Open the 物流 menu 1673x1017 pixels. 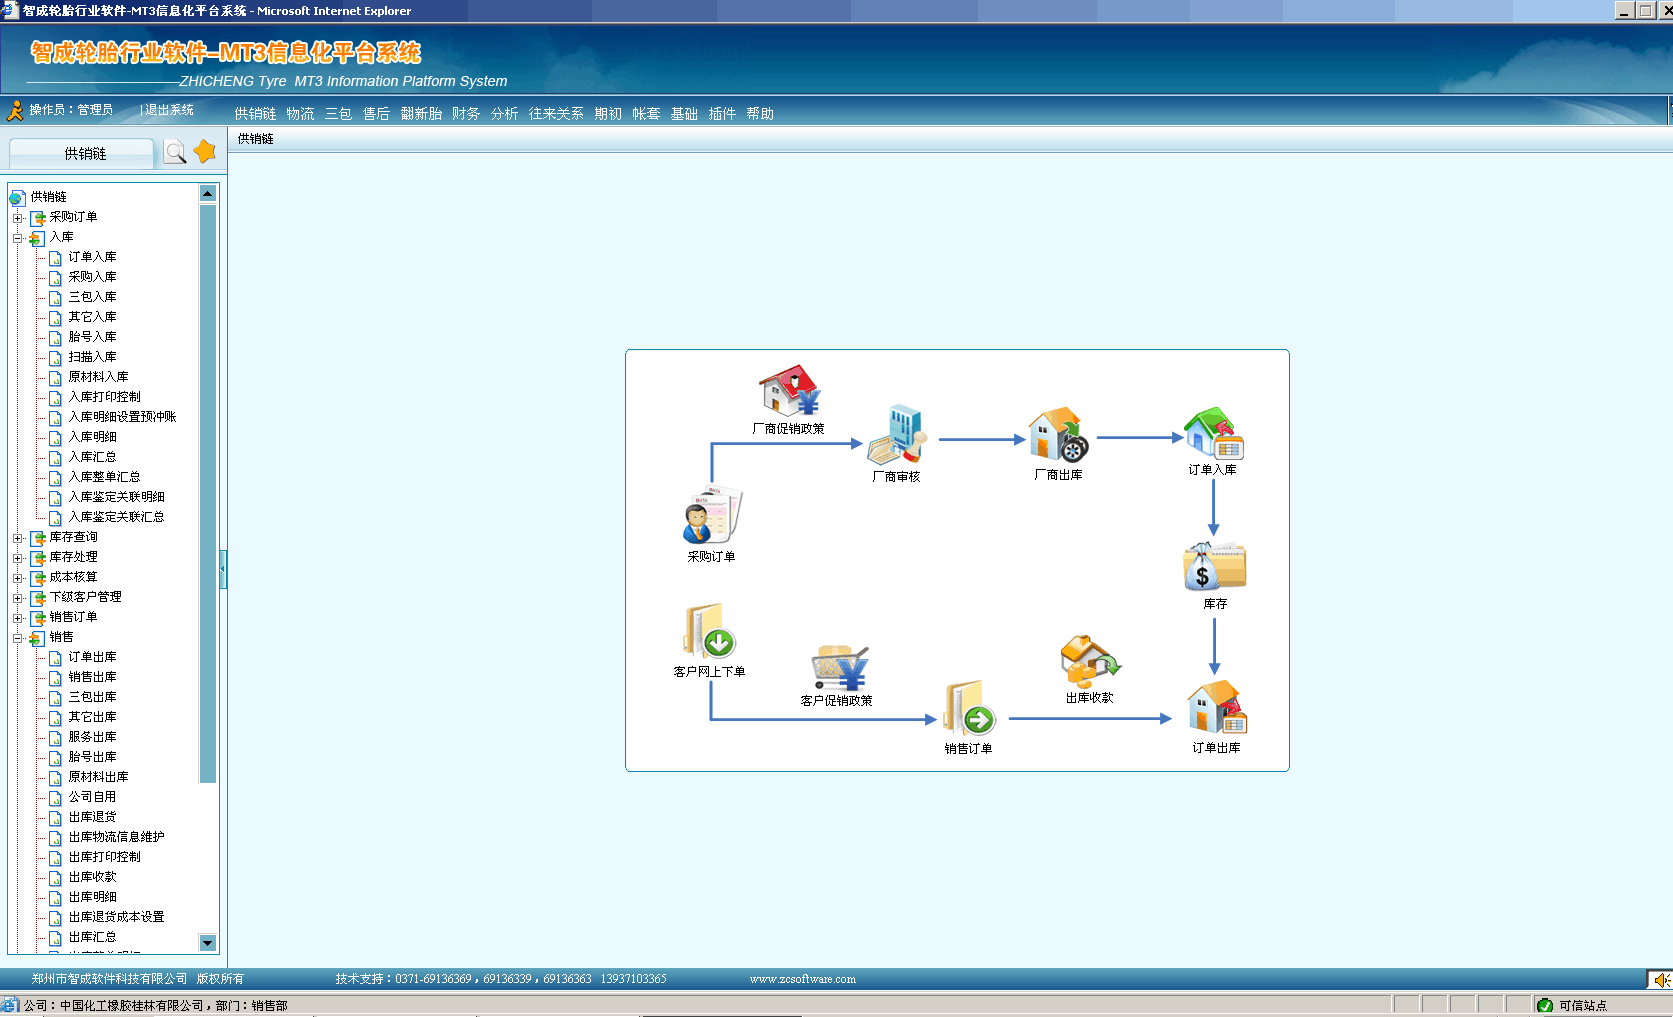[300, 114]
